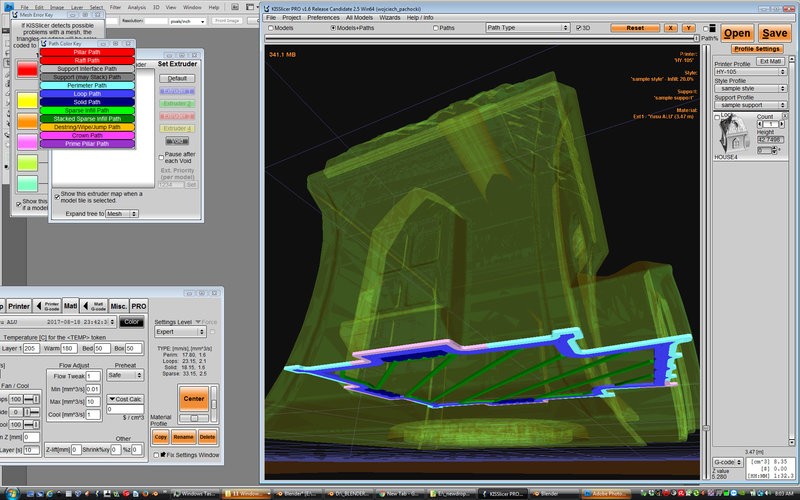Switch to the Misc. tab
Screen dimensions: 800x500
(x=118, y=306)
